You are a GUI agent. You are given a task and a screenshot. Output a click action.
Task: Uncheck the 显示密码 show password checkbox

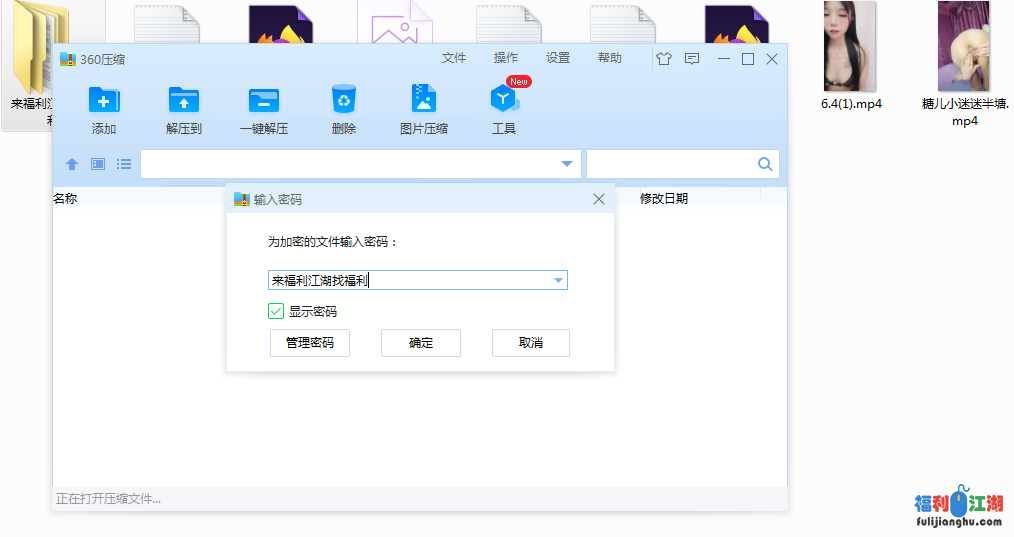[x=276, y=312]
